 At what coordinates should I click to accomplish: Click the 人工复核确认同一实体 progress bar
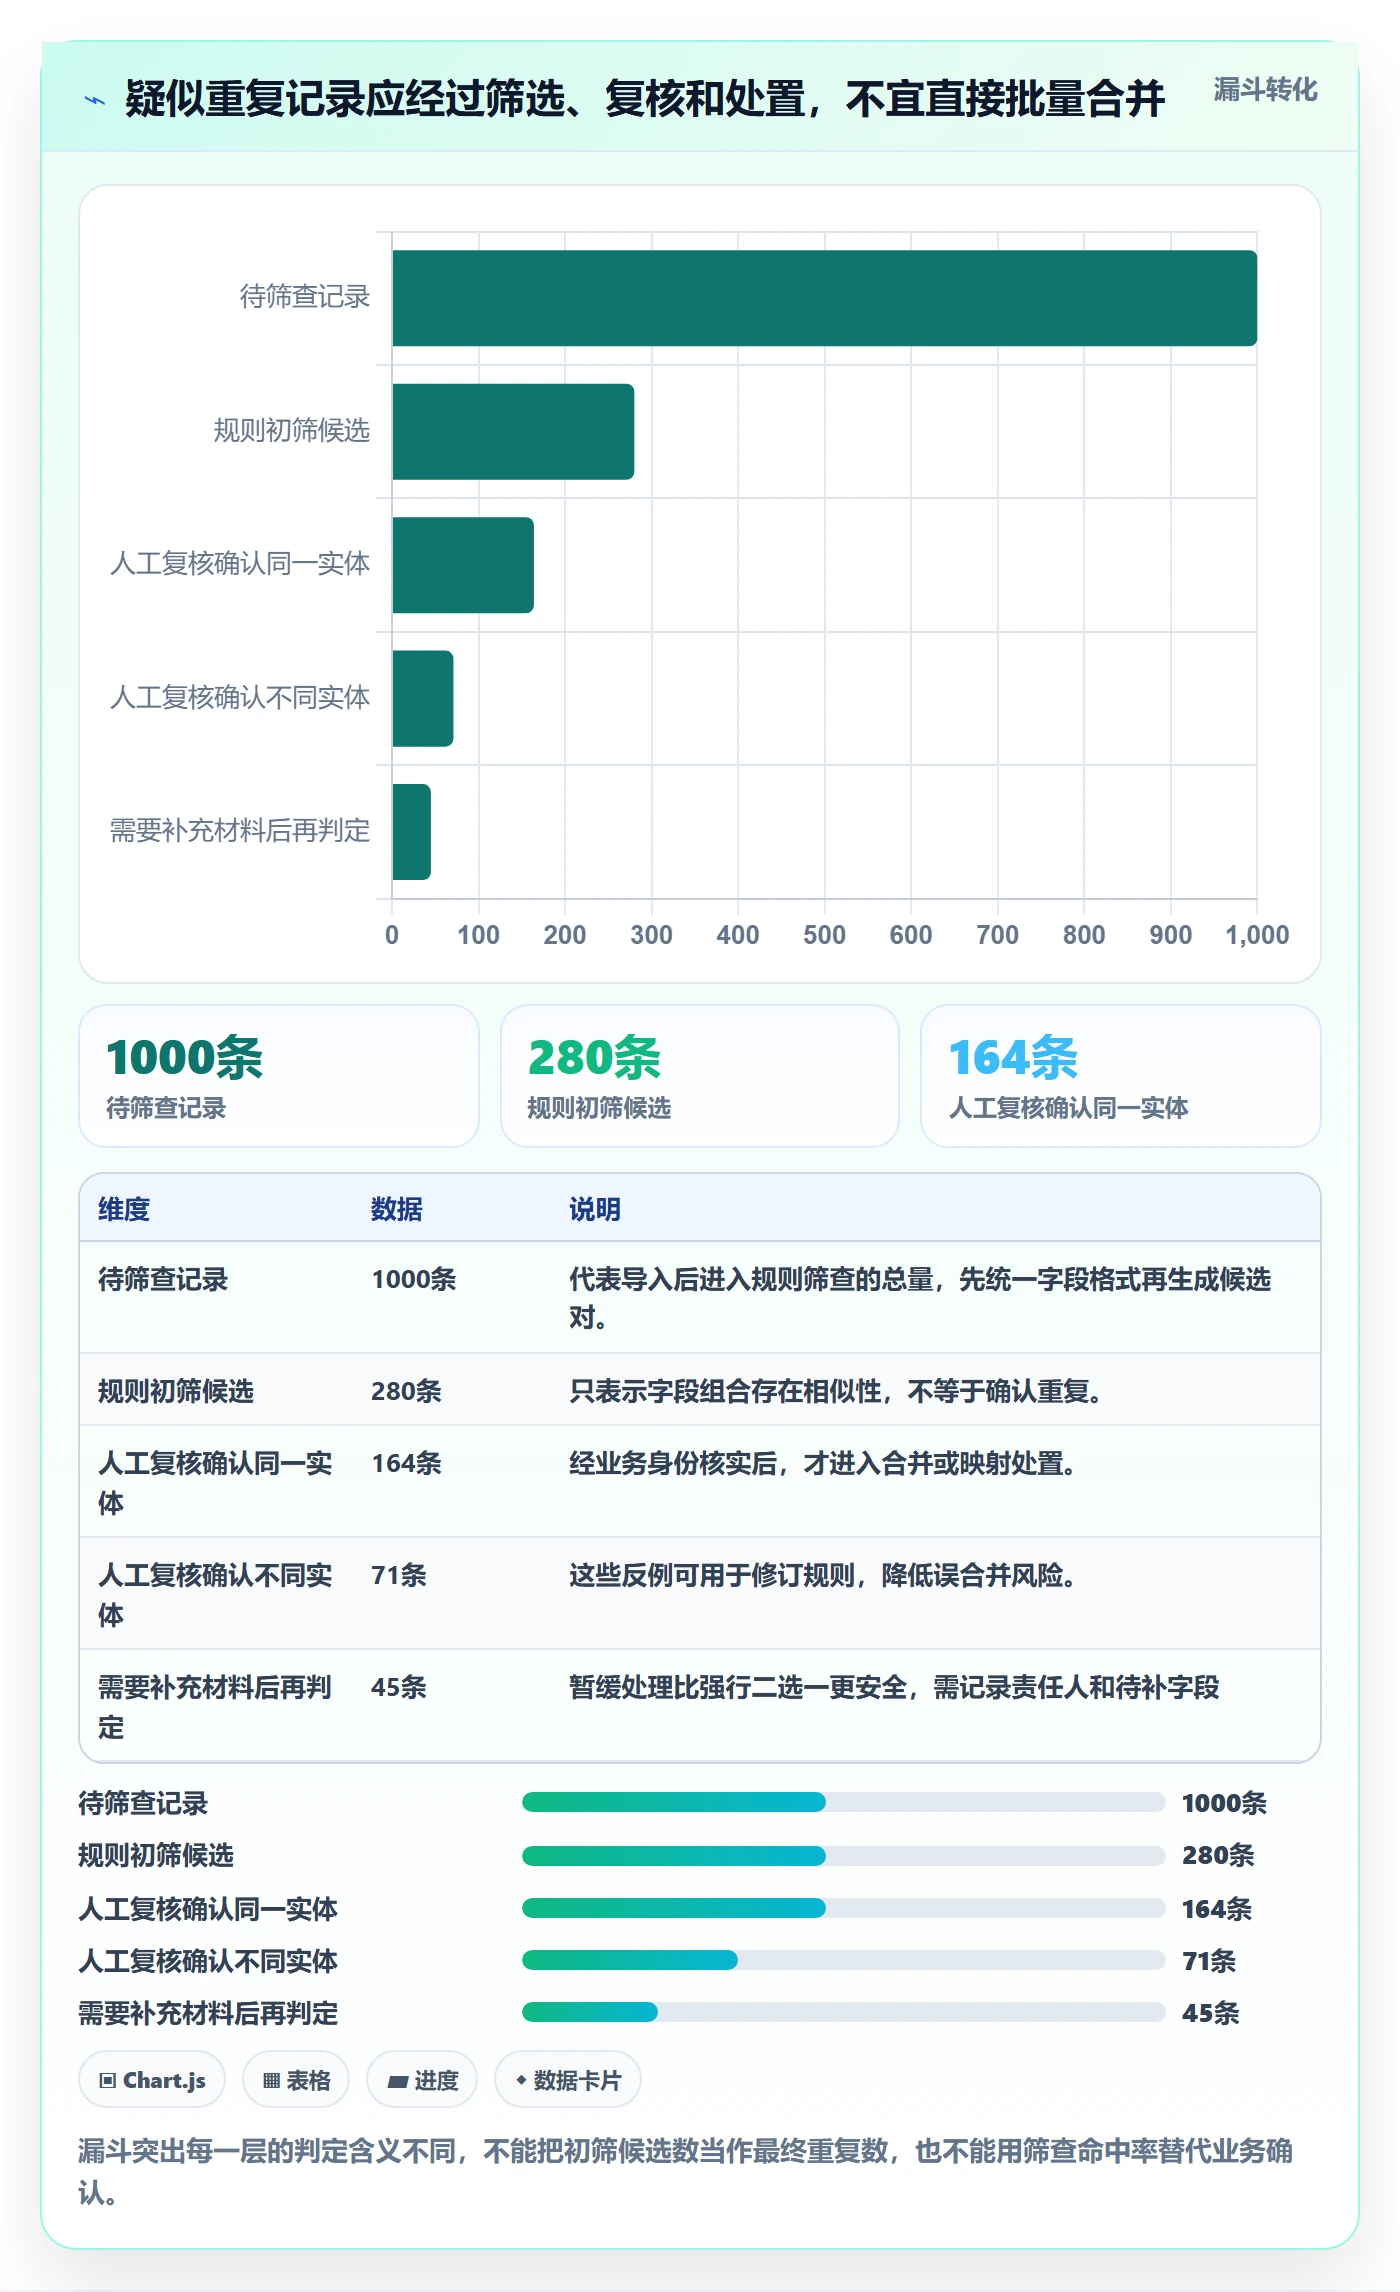click(x=843, y=1908)
